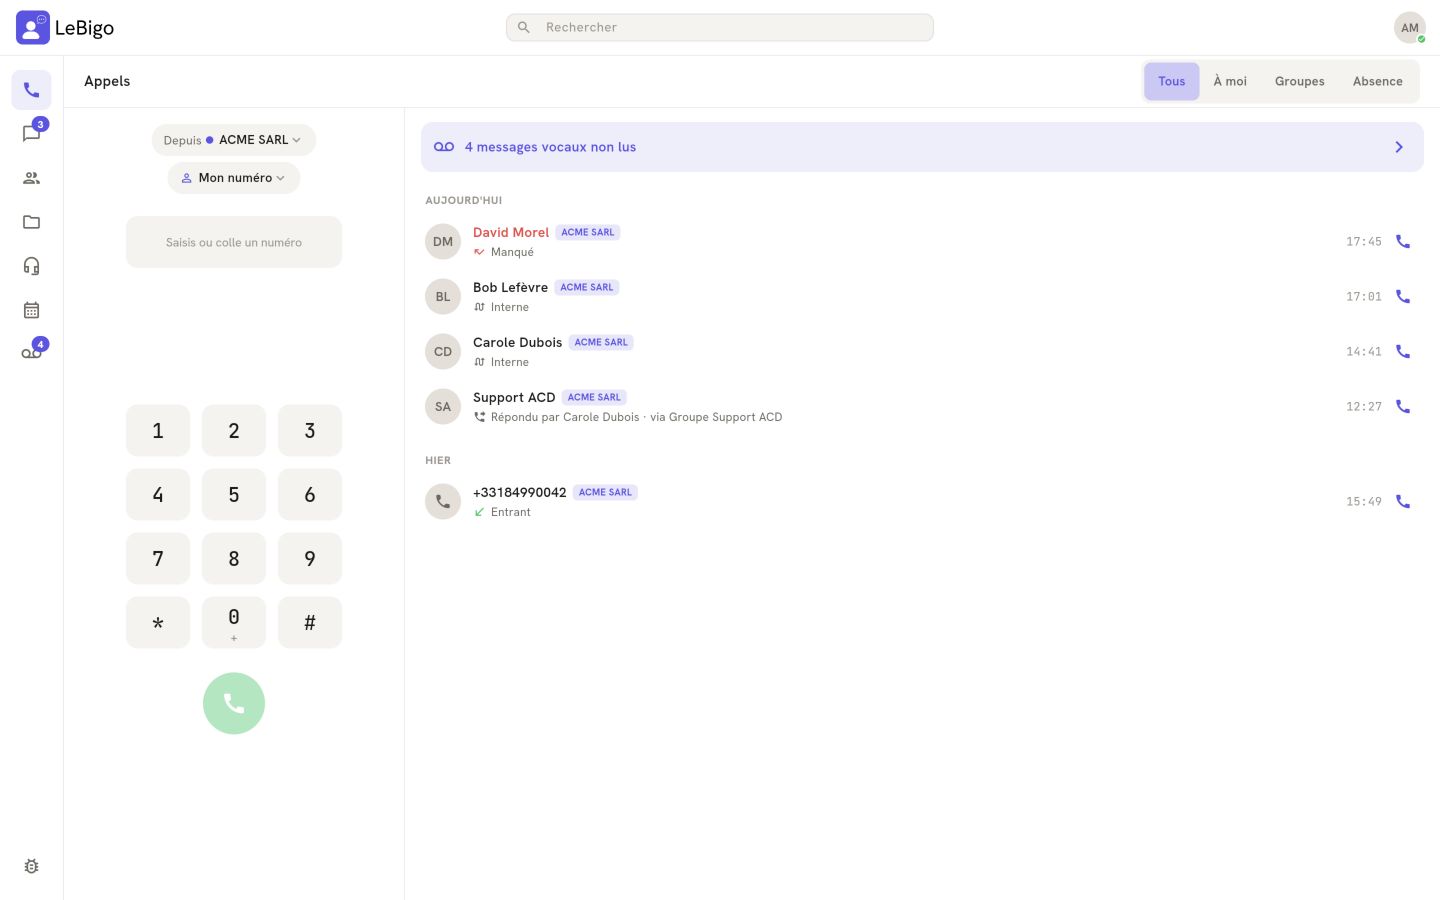The width and height of the screenshot is (1440, 900).
Task: Dial digit 0 on keypad
Action: (x=234, y=623)
